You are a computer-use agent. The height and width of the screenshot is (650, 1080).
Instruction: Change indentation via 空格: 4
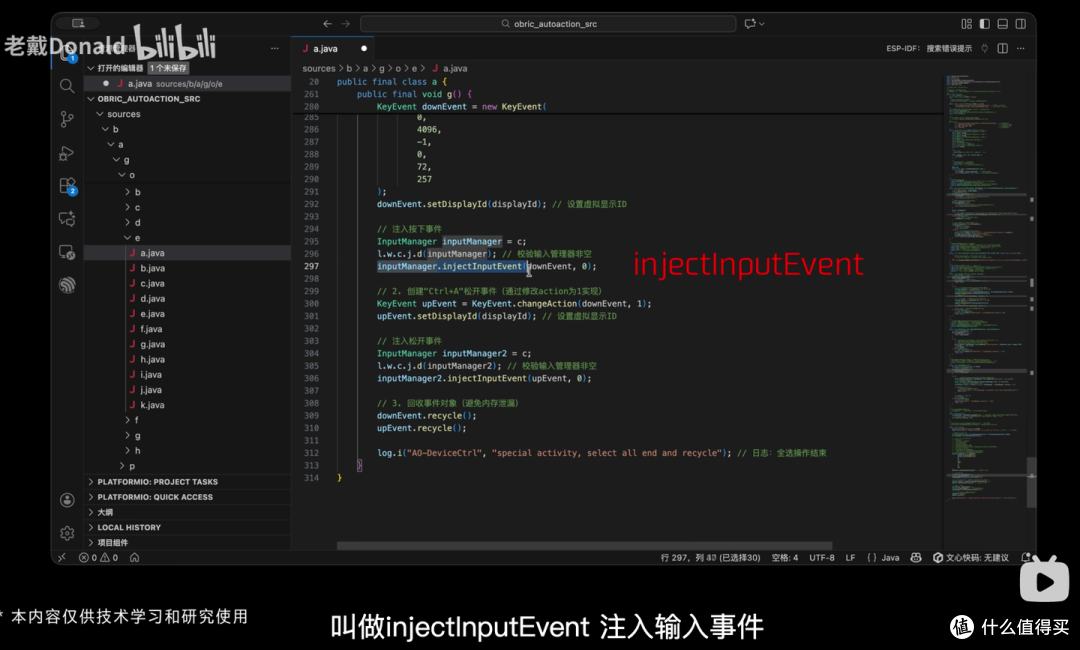pos(785,558)
